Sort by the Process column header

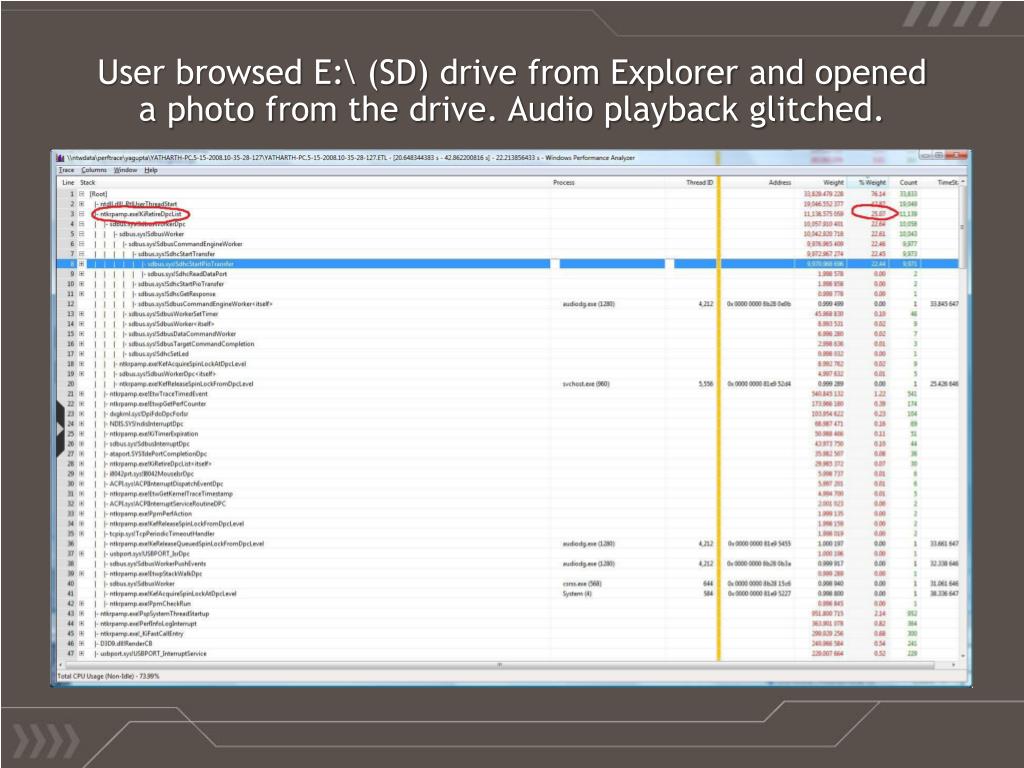point(564,183)
